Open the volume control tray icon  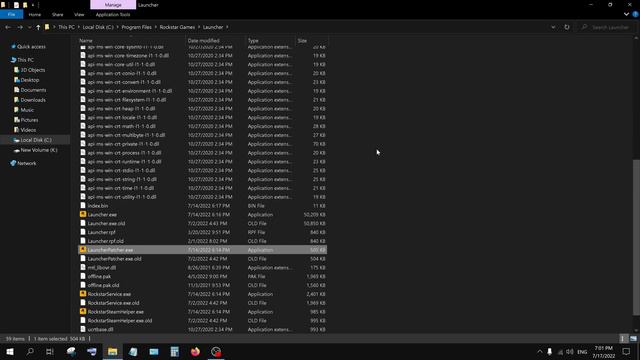coord(570,351)
